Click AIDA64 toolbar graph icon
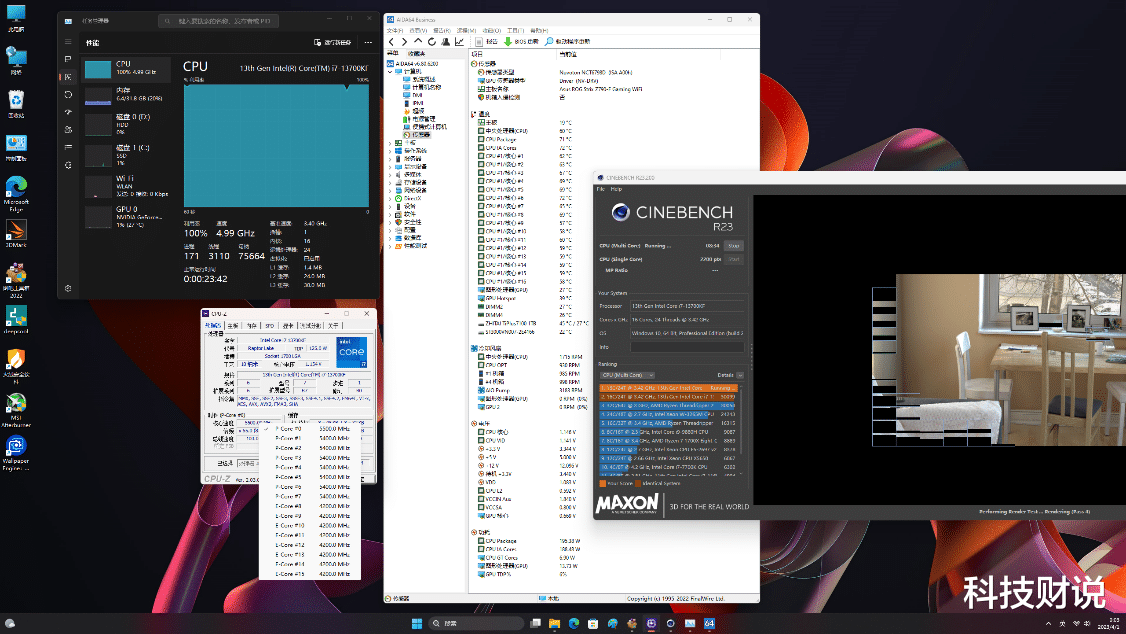 point(459,42)
